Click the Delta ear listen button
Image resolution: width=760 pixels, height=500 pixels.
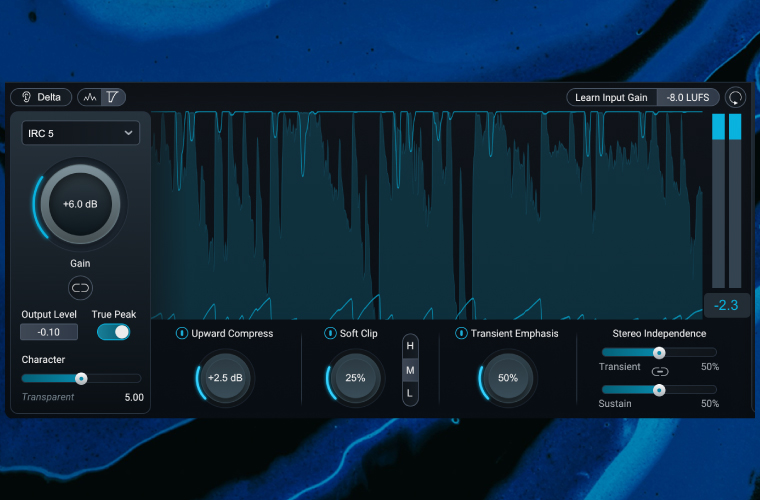click(41, 97)
